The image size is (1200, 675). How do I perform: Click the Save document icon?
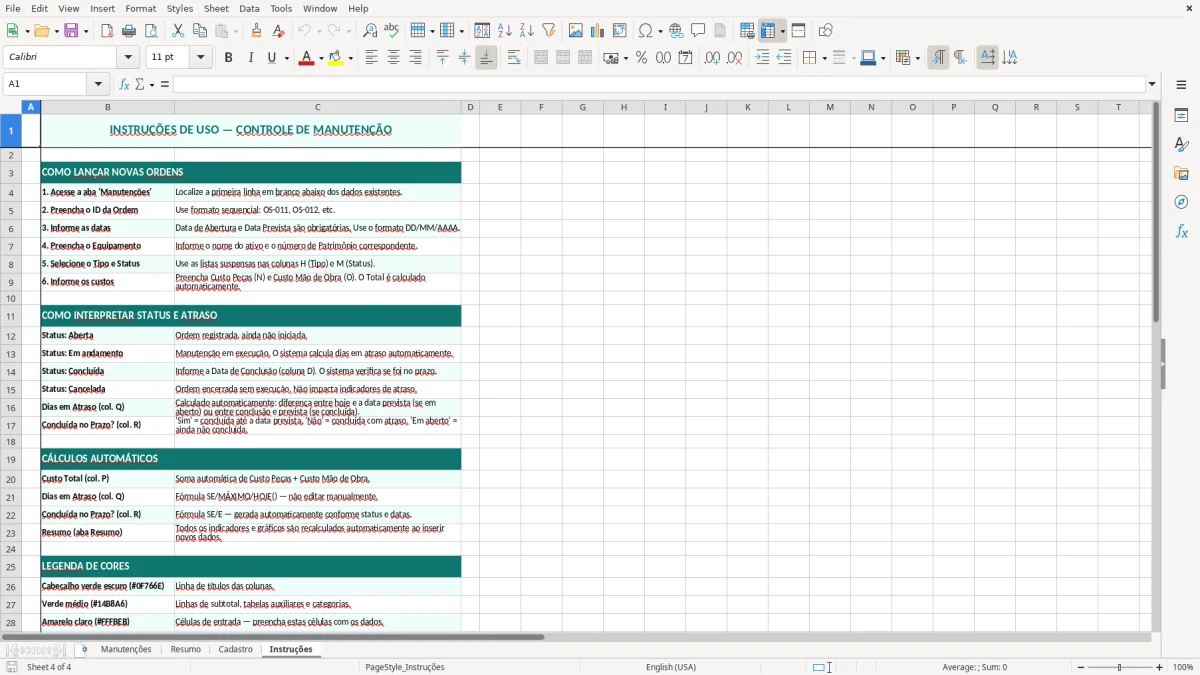tap(71, 31)
